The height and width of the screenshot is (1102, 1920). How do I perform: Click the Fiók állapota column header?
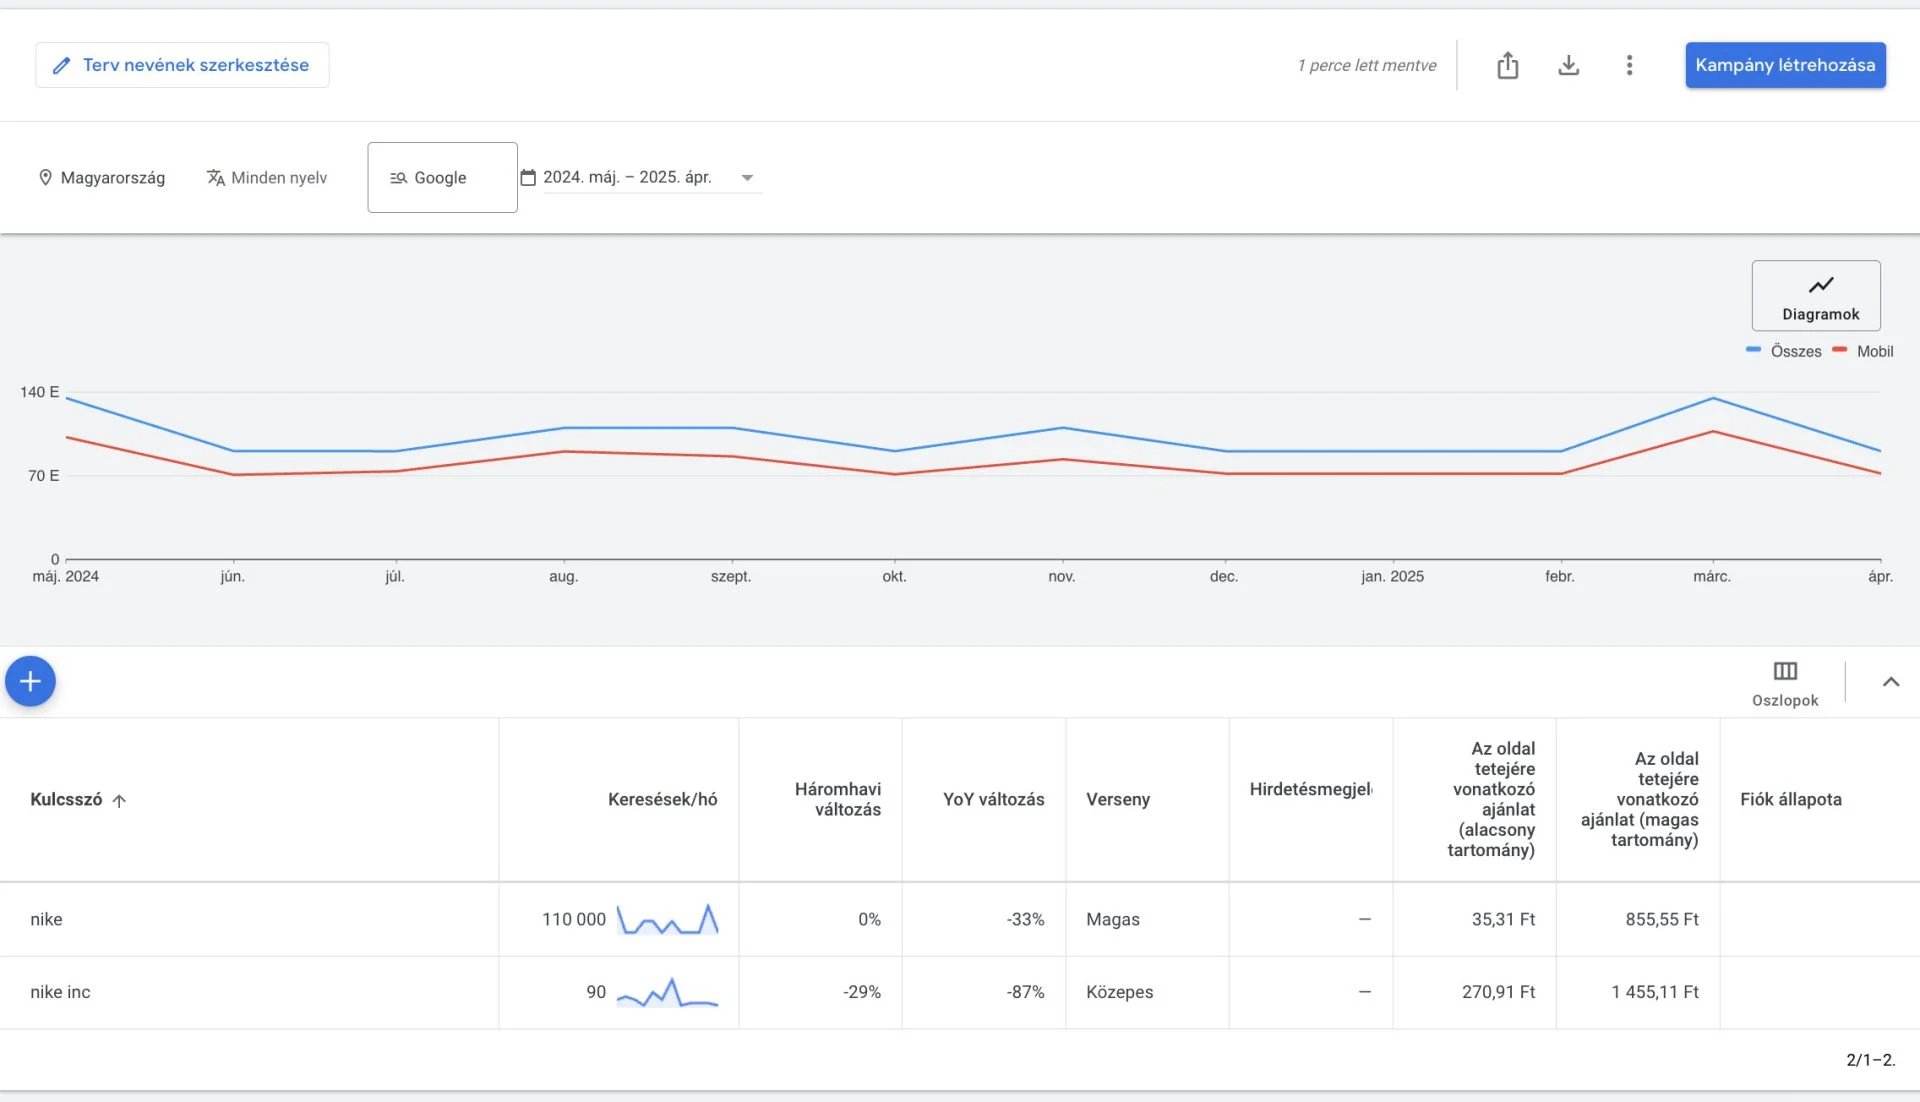click(x=1790, y=799)
